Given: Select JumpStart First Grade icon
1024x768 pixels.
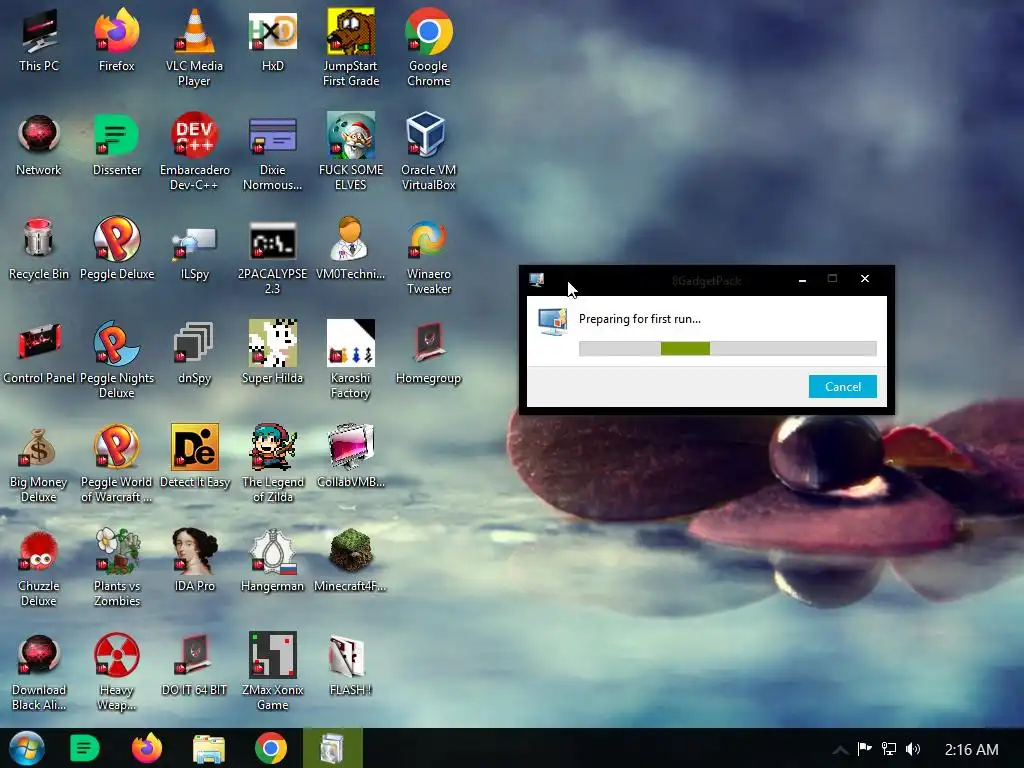Looking at the screenshot, I should click(351, 47).
